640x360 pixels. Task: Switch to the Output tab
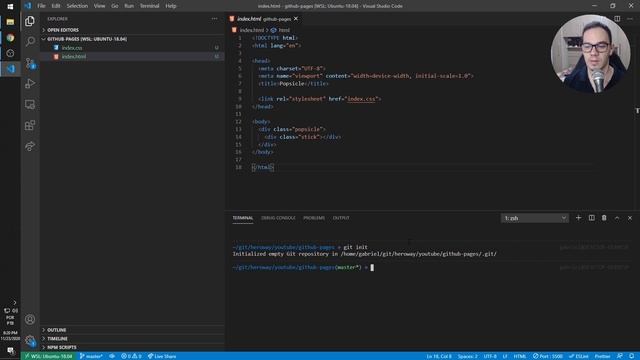click(x=341, y=218)
